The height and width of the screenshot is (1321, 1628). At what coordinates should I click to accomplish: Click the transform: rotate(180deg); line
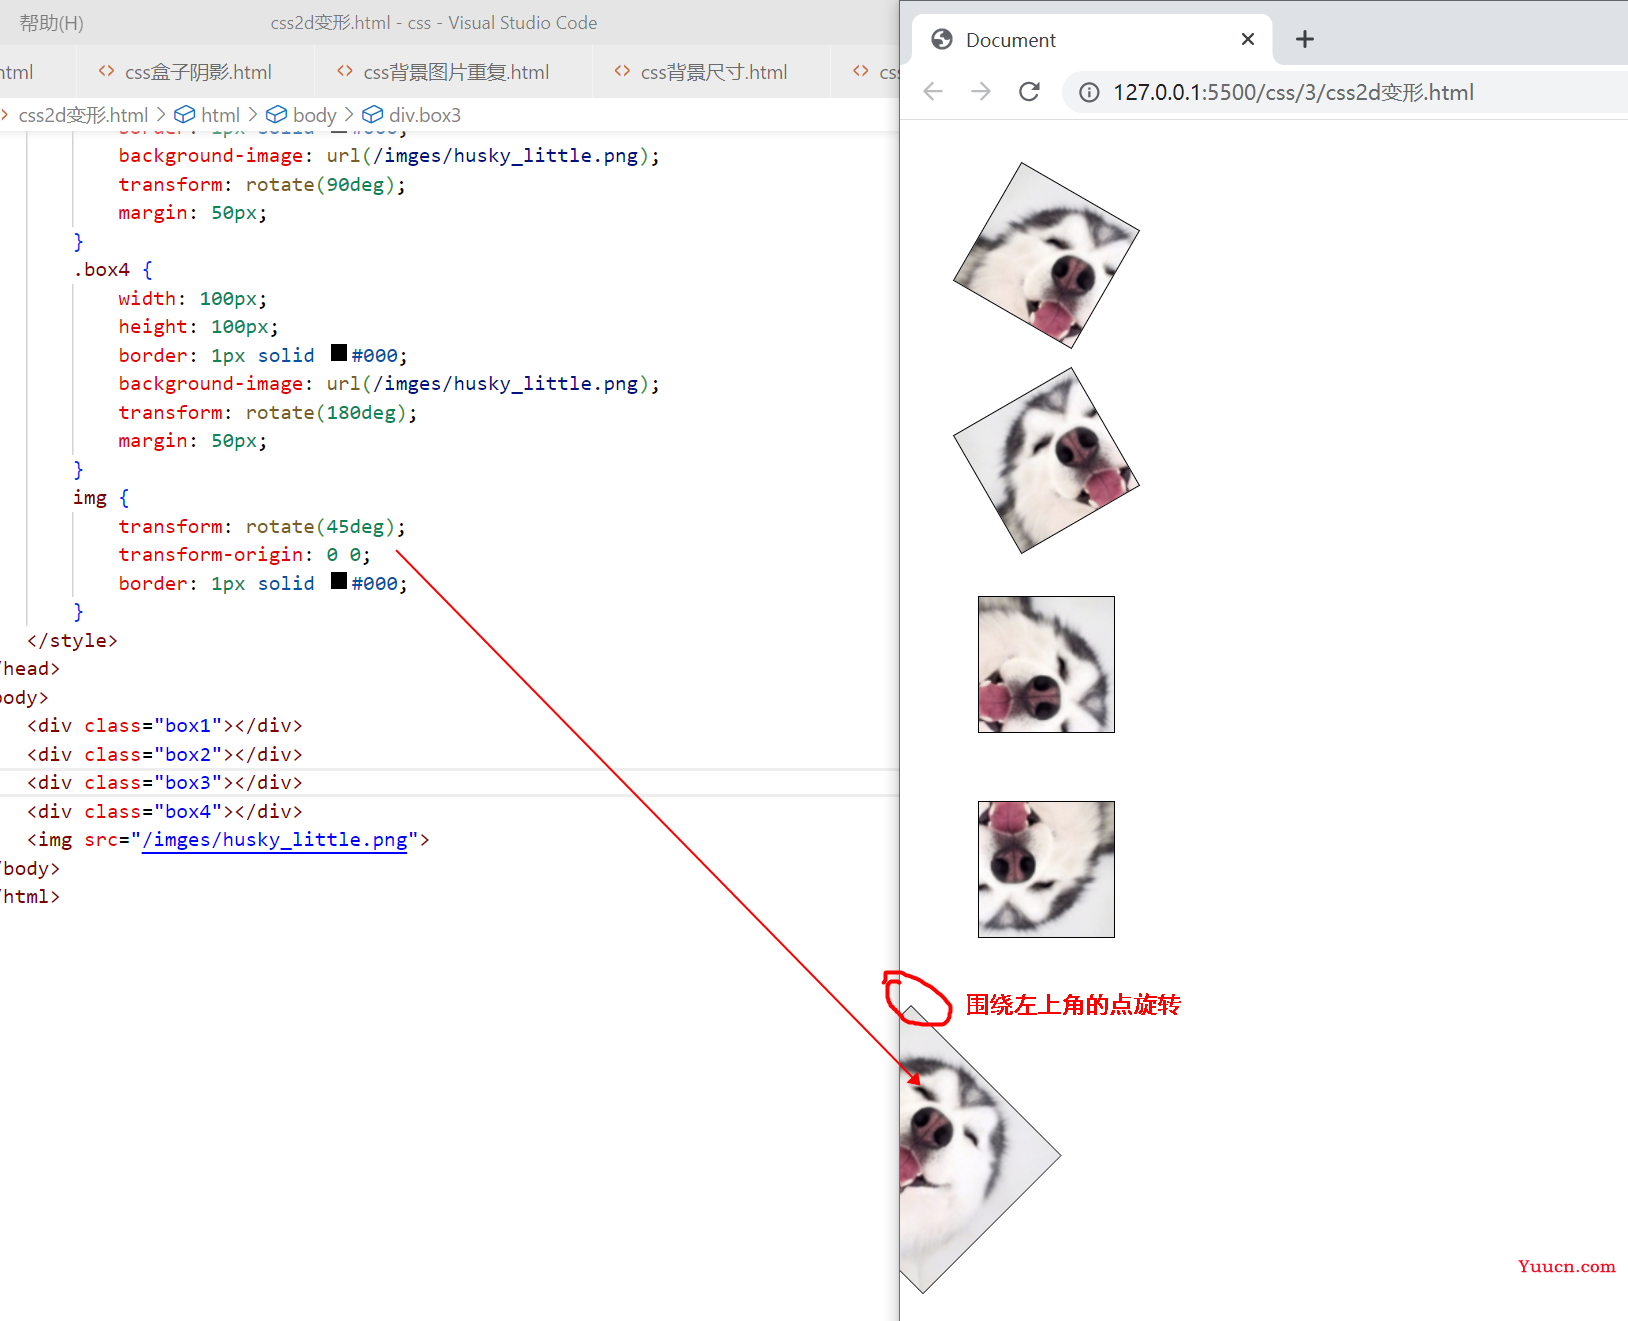268,413
